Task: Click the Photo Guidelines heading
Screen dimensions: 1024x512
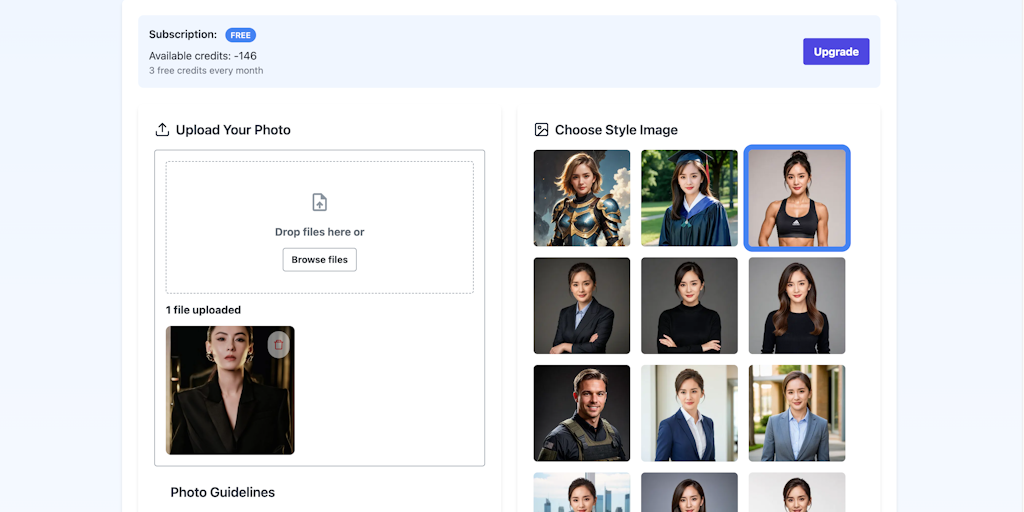Action: 223,492
